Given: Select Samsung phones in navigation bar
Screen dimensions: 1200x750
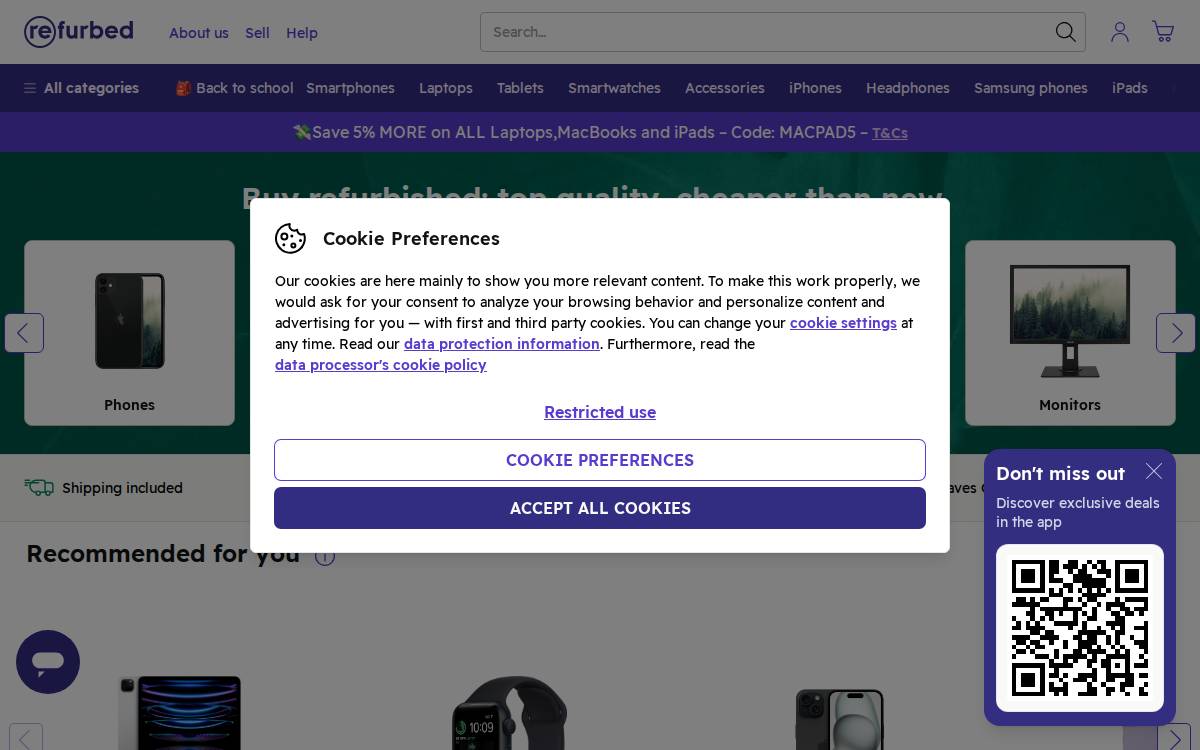Looking at the screenshot, I should point(1031,88).
